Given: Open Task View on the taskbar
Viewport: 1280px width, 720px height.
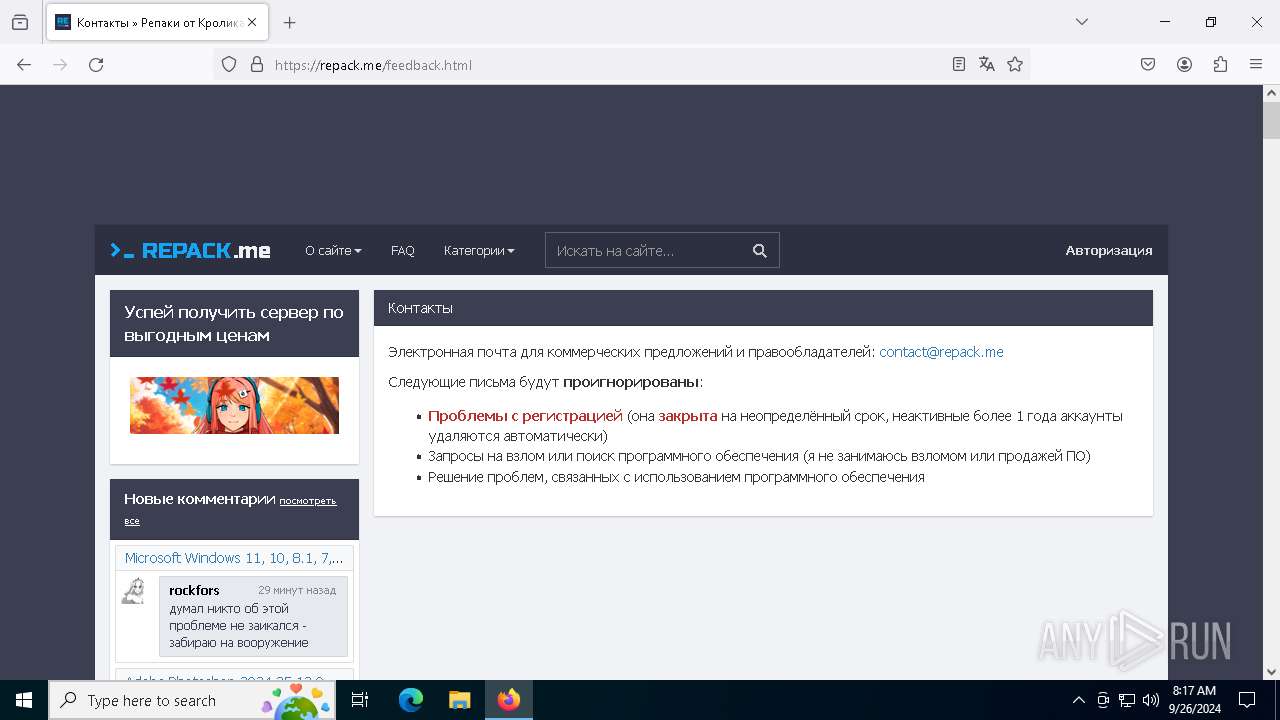Looking at the screenshot, I should coord(361,700).
